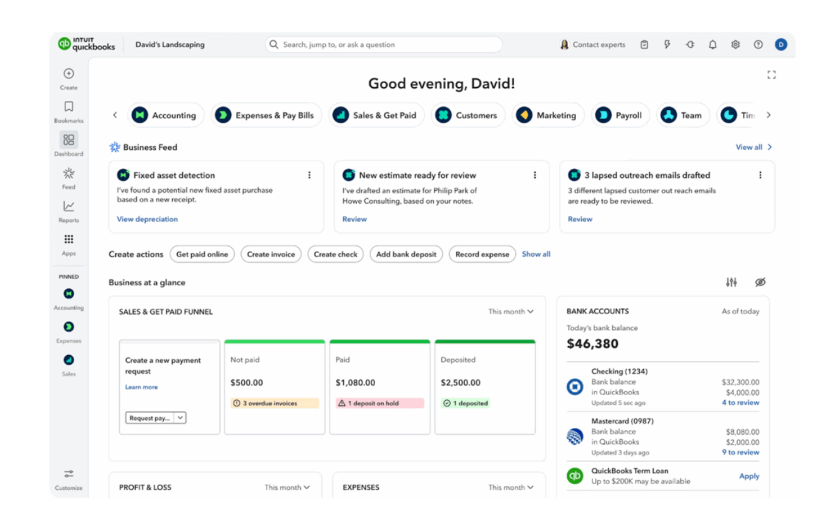This screenshot has width=822, height=532.
Task: Click 4 to review for Checking
Action: pos(740,403)
